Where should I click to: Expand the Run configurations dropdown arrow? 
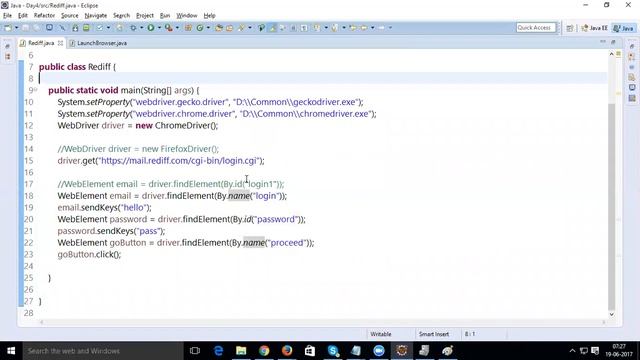[x=159, y=28]
